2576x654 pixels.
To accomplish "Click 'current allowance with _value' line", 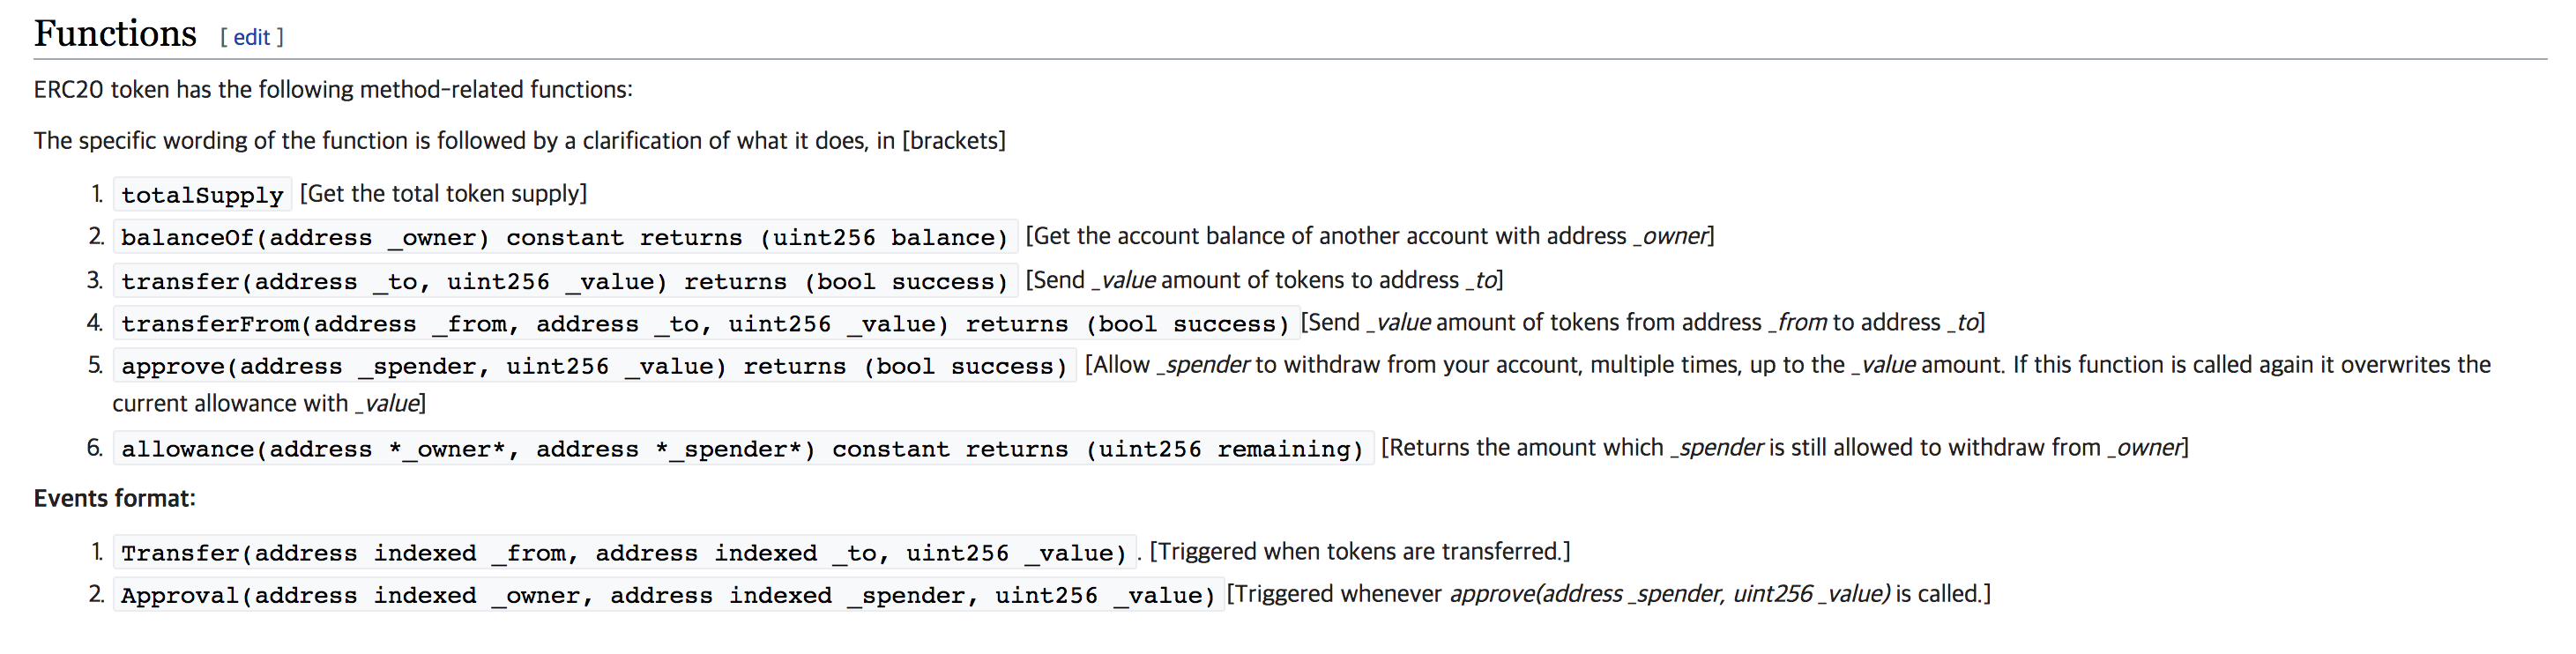I will pos(269,403).
